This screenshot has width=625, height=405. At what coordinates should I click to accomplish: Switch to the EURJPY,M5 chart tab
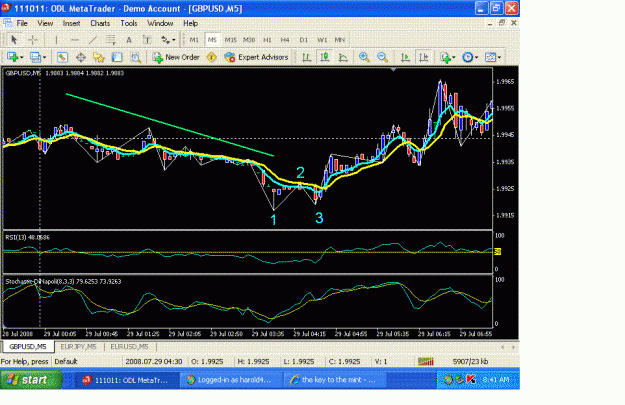79,347
